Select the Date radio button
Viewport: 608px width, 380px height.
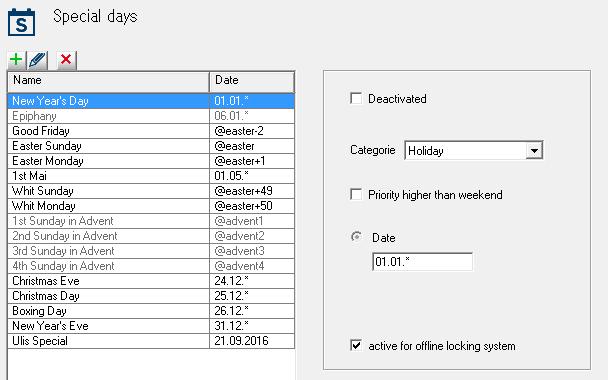356,237
